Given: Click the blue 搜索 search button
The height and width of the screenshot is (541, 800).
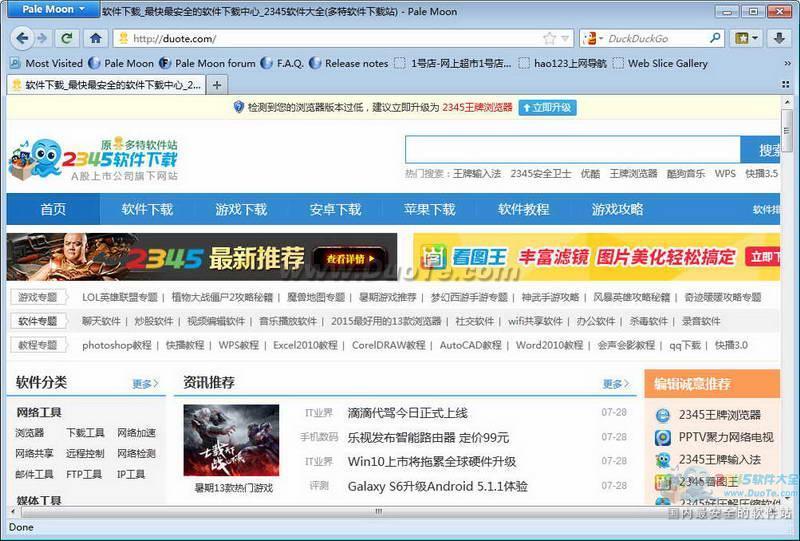Looking at the screenshot, I should click(x=760, y=150).
